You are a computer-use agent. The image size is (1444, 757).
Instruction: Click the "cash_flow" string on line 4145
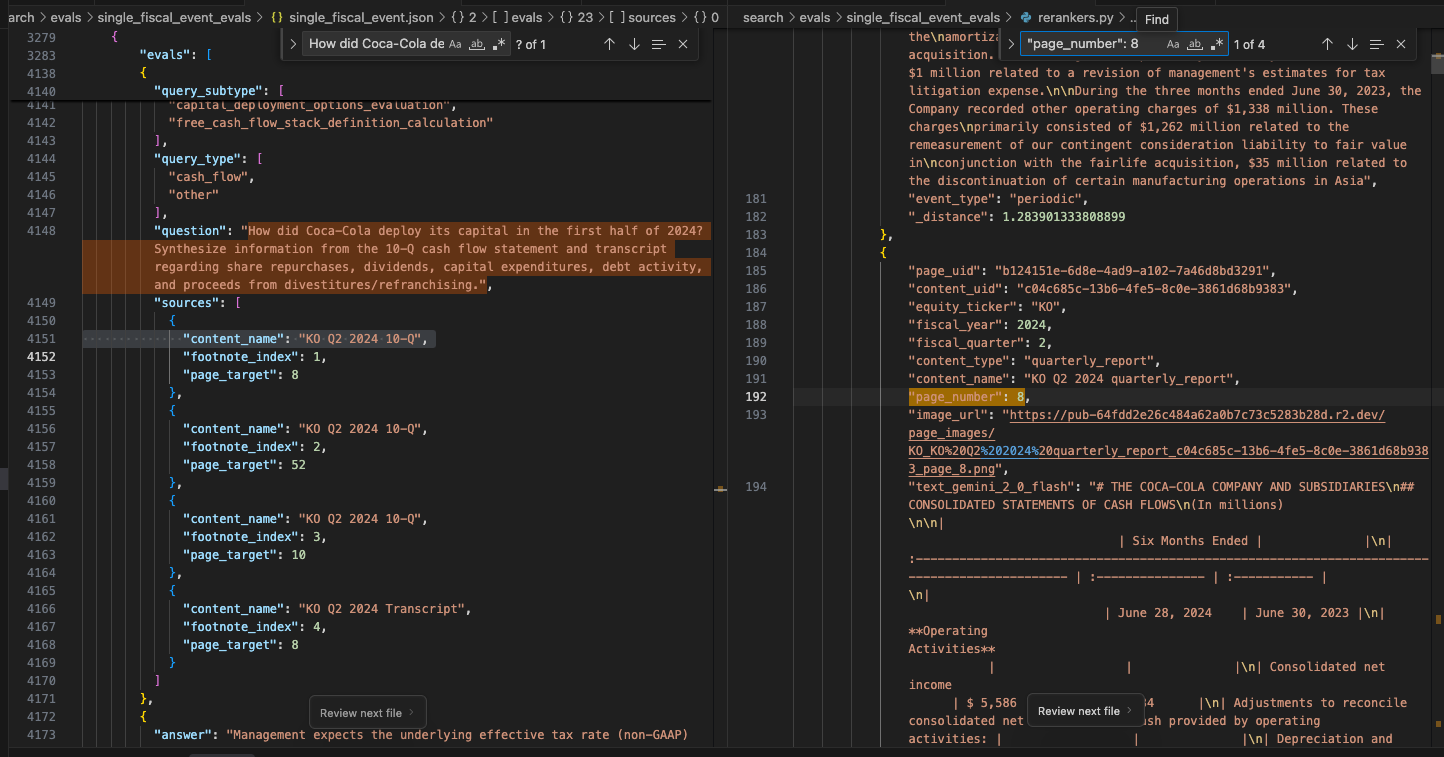(x=207, y=177)
